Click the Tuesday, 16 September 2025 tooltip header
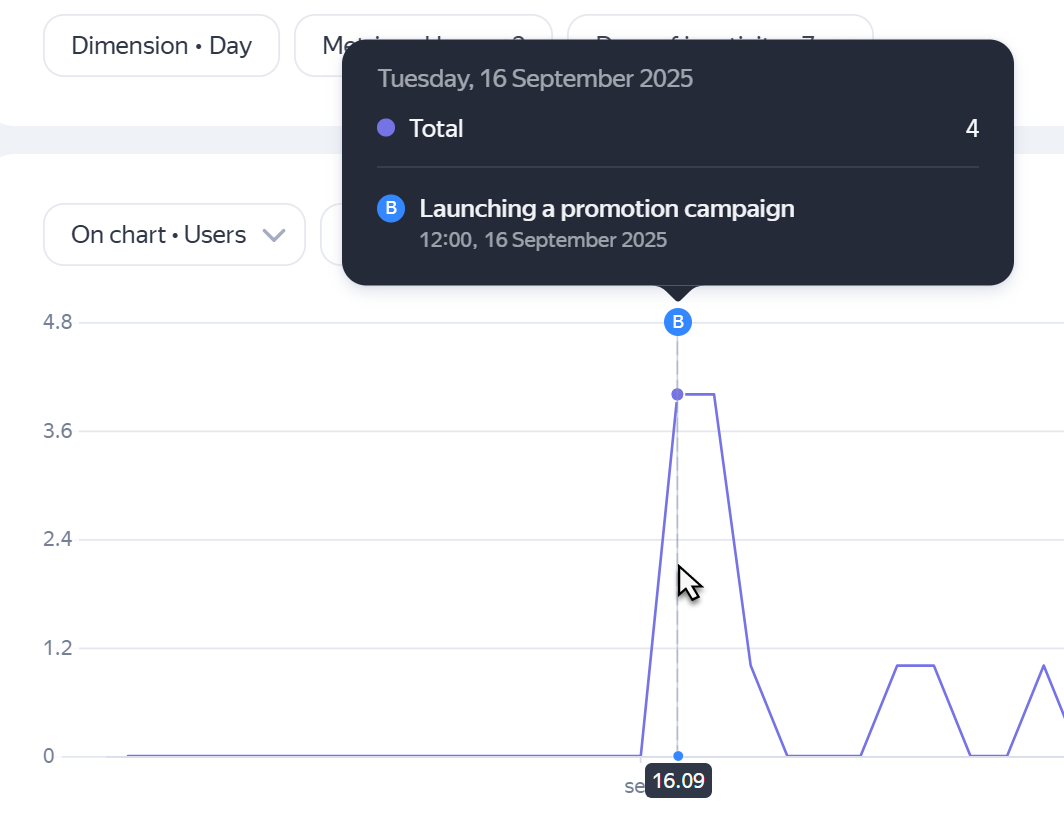Viewport: 1064px width, 816px height. [535, 79]
